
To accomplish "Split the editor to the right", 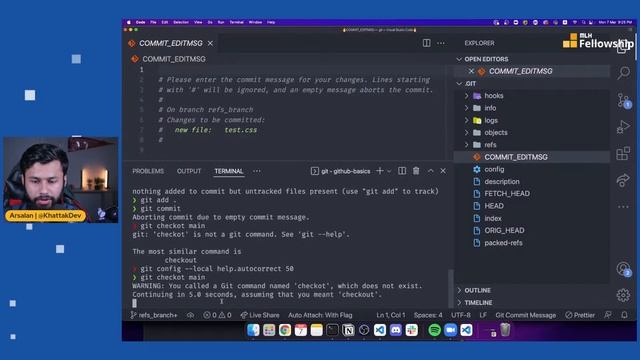I will [427, 43].
